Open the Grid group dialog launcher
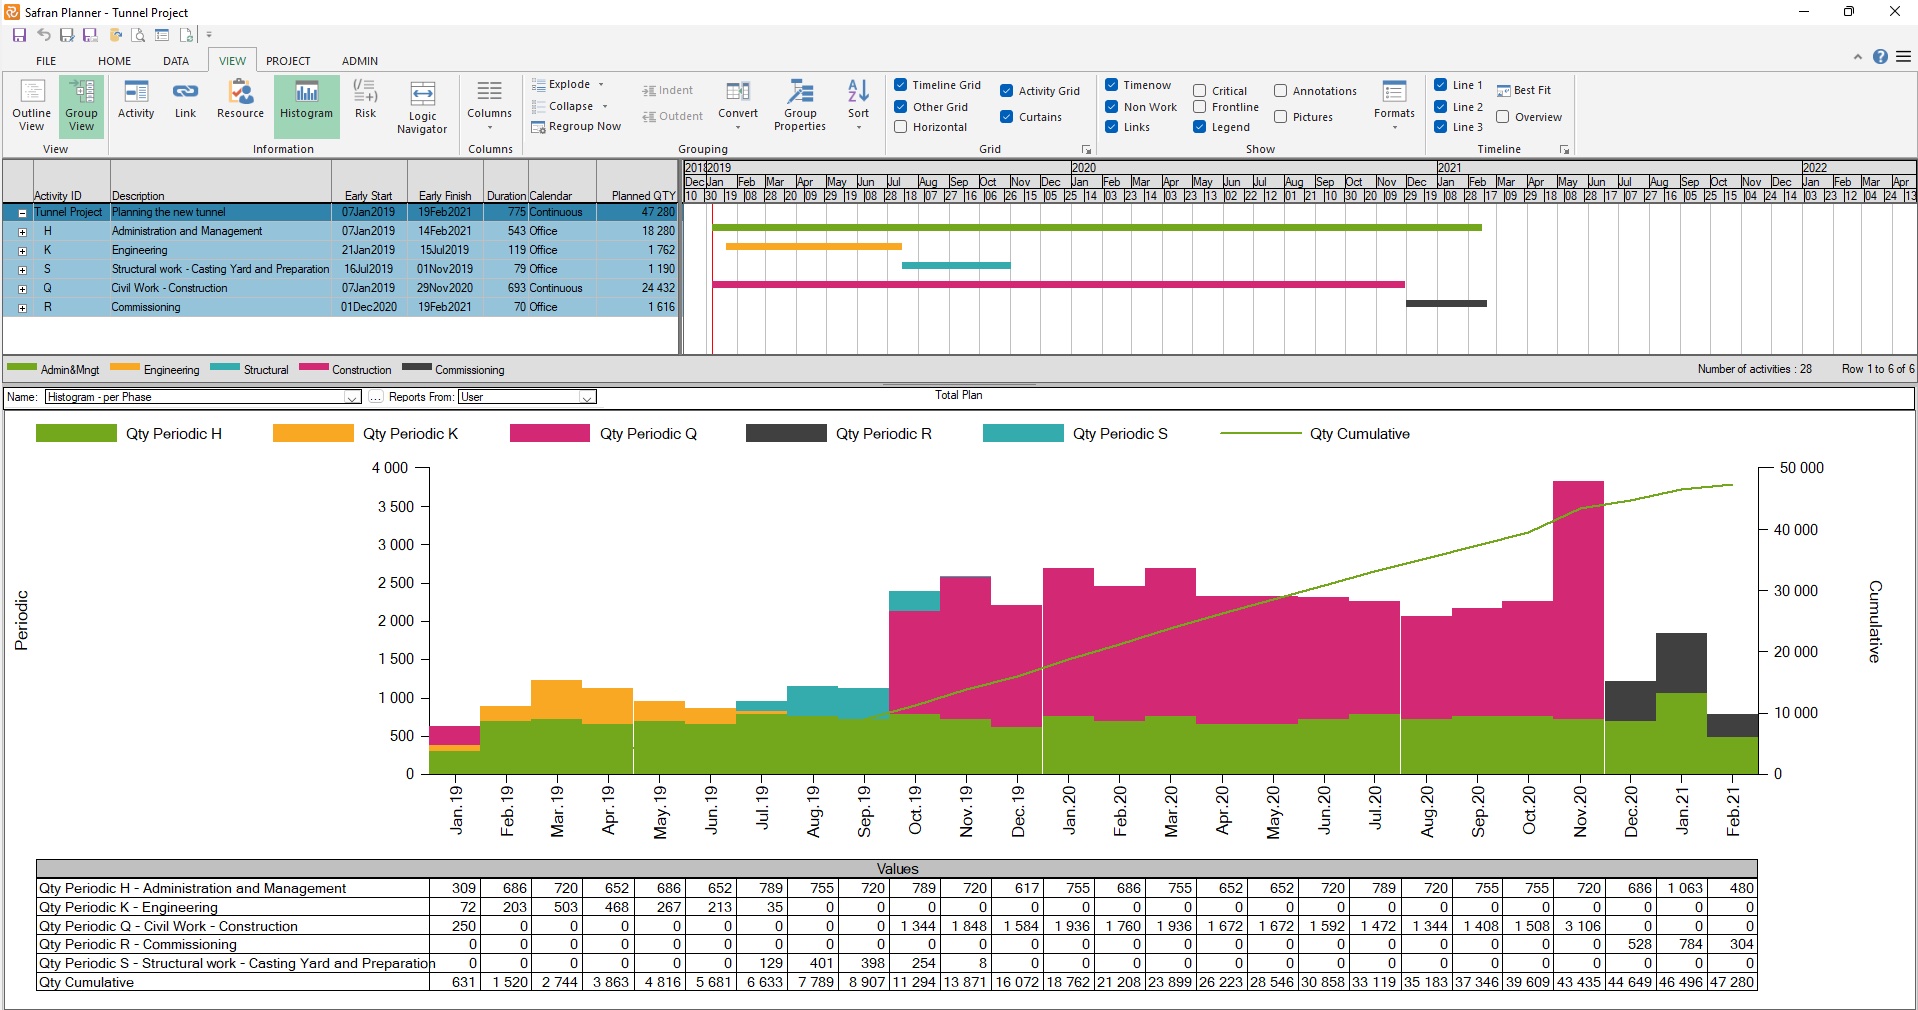Viewport: 1918px width, 1010px height. tap(1086, 150)
